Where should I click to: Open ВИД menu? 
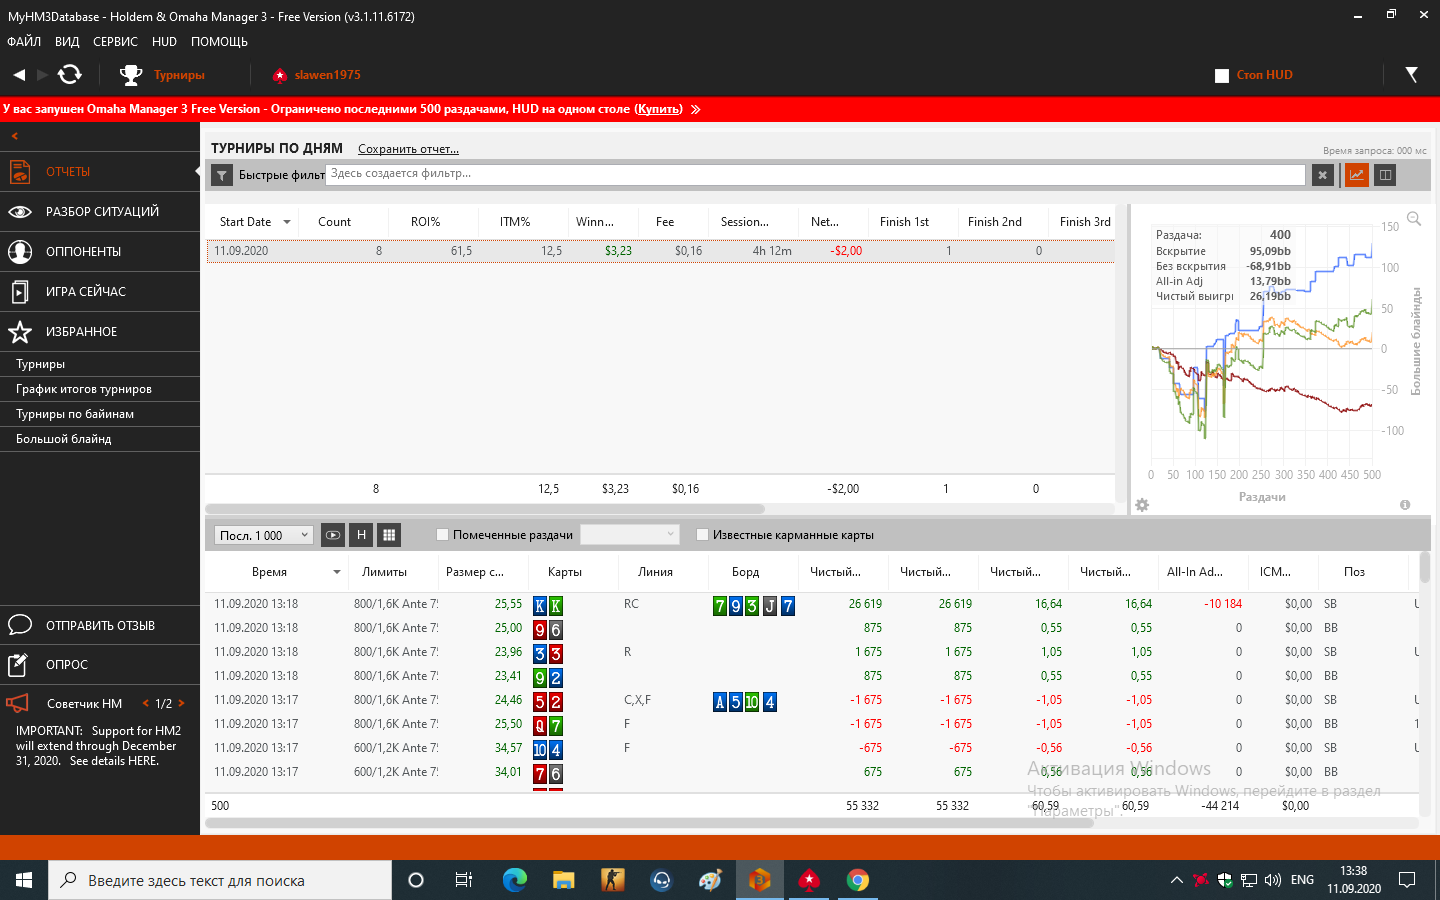[67, 42]
